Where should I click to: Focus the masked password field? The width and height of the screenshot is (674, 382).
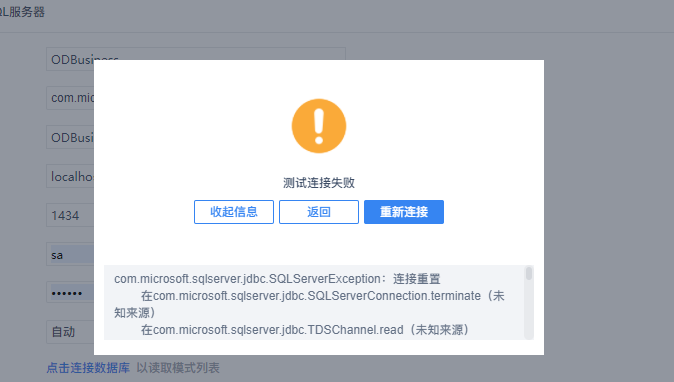[70, 293]
